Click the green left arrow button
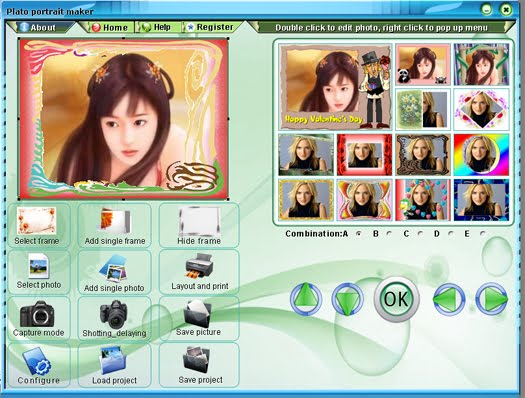The height and width of the screenshot is (398, 525). [449, 299]
